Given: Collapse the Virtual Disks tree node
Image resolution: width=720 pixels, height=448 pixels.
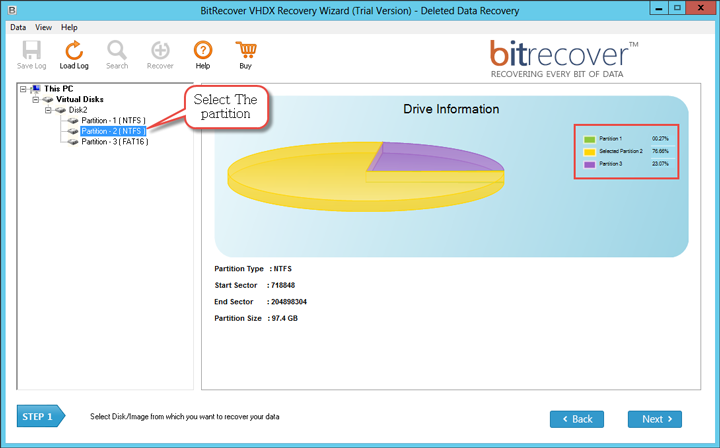Looking at the screenshot, I should pyautogui.click(x=35, y=100).
